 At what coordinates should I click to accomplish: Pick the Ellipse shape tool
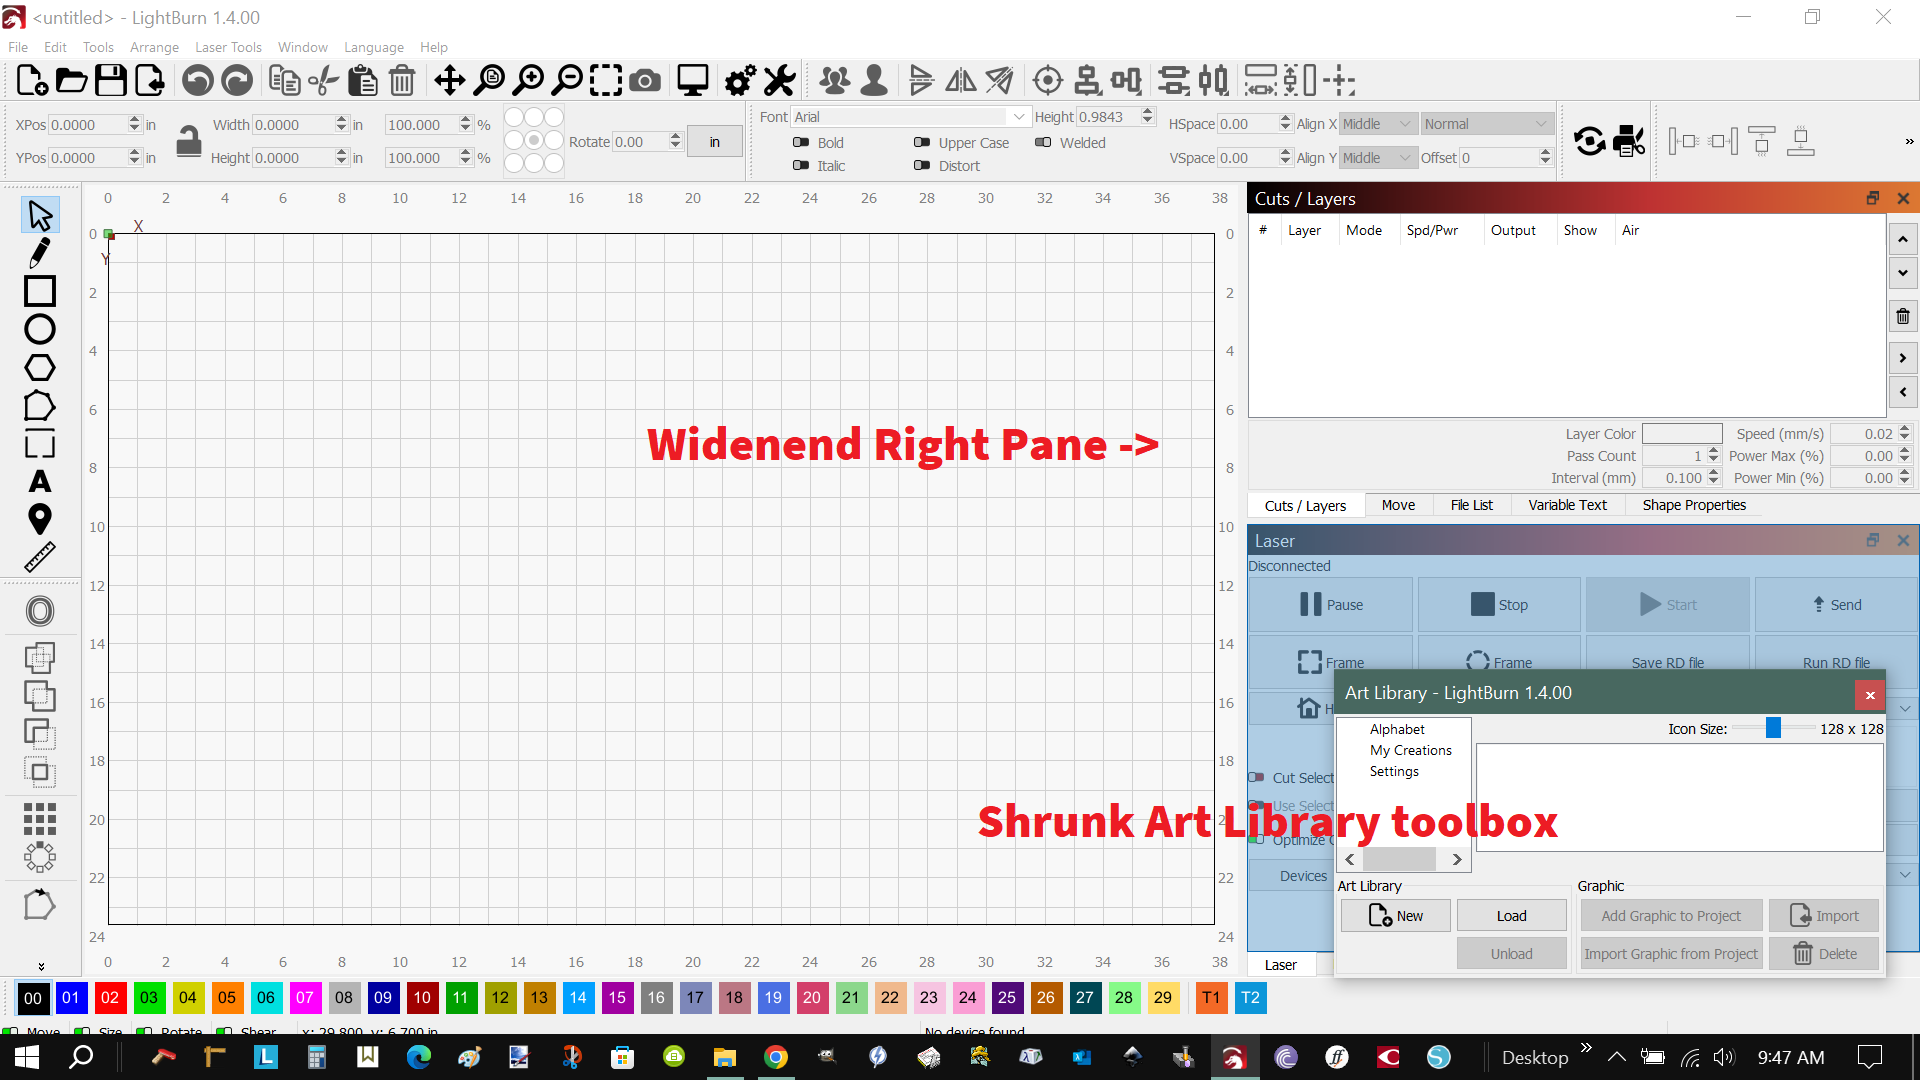click(40, 329)
